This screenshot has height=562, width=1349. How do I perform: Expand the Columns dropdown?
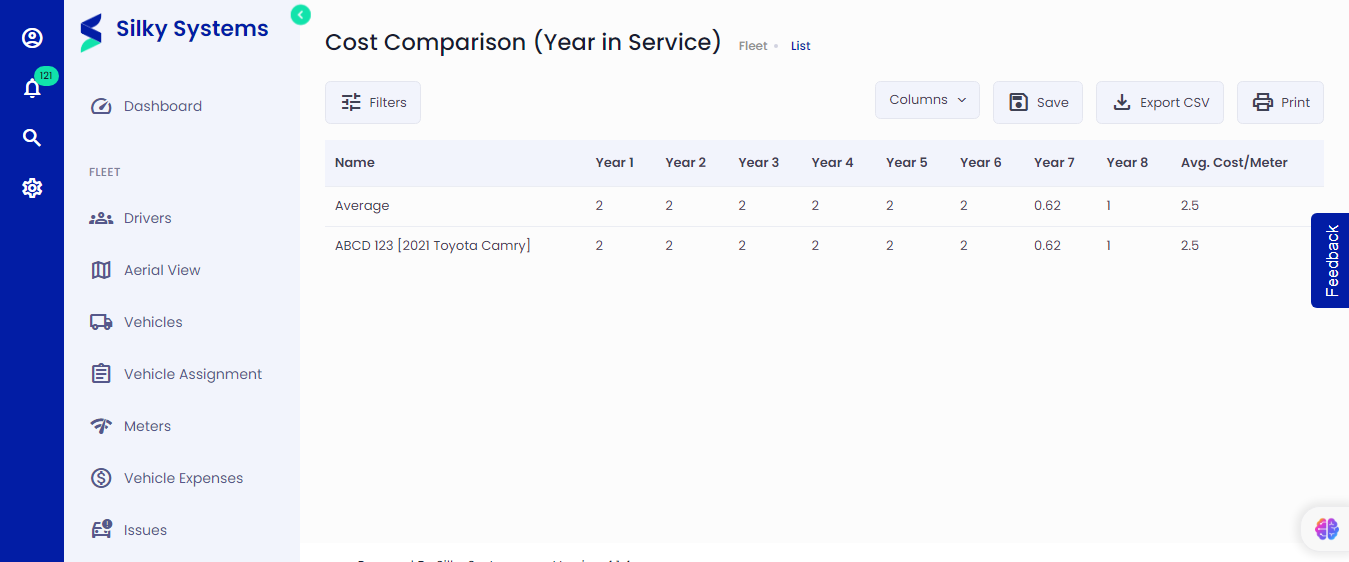[x=927, y=100]
